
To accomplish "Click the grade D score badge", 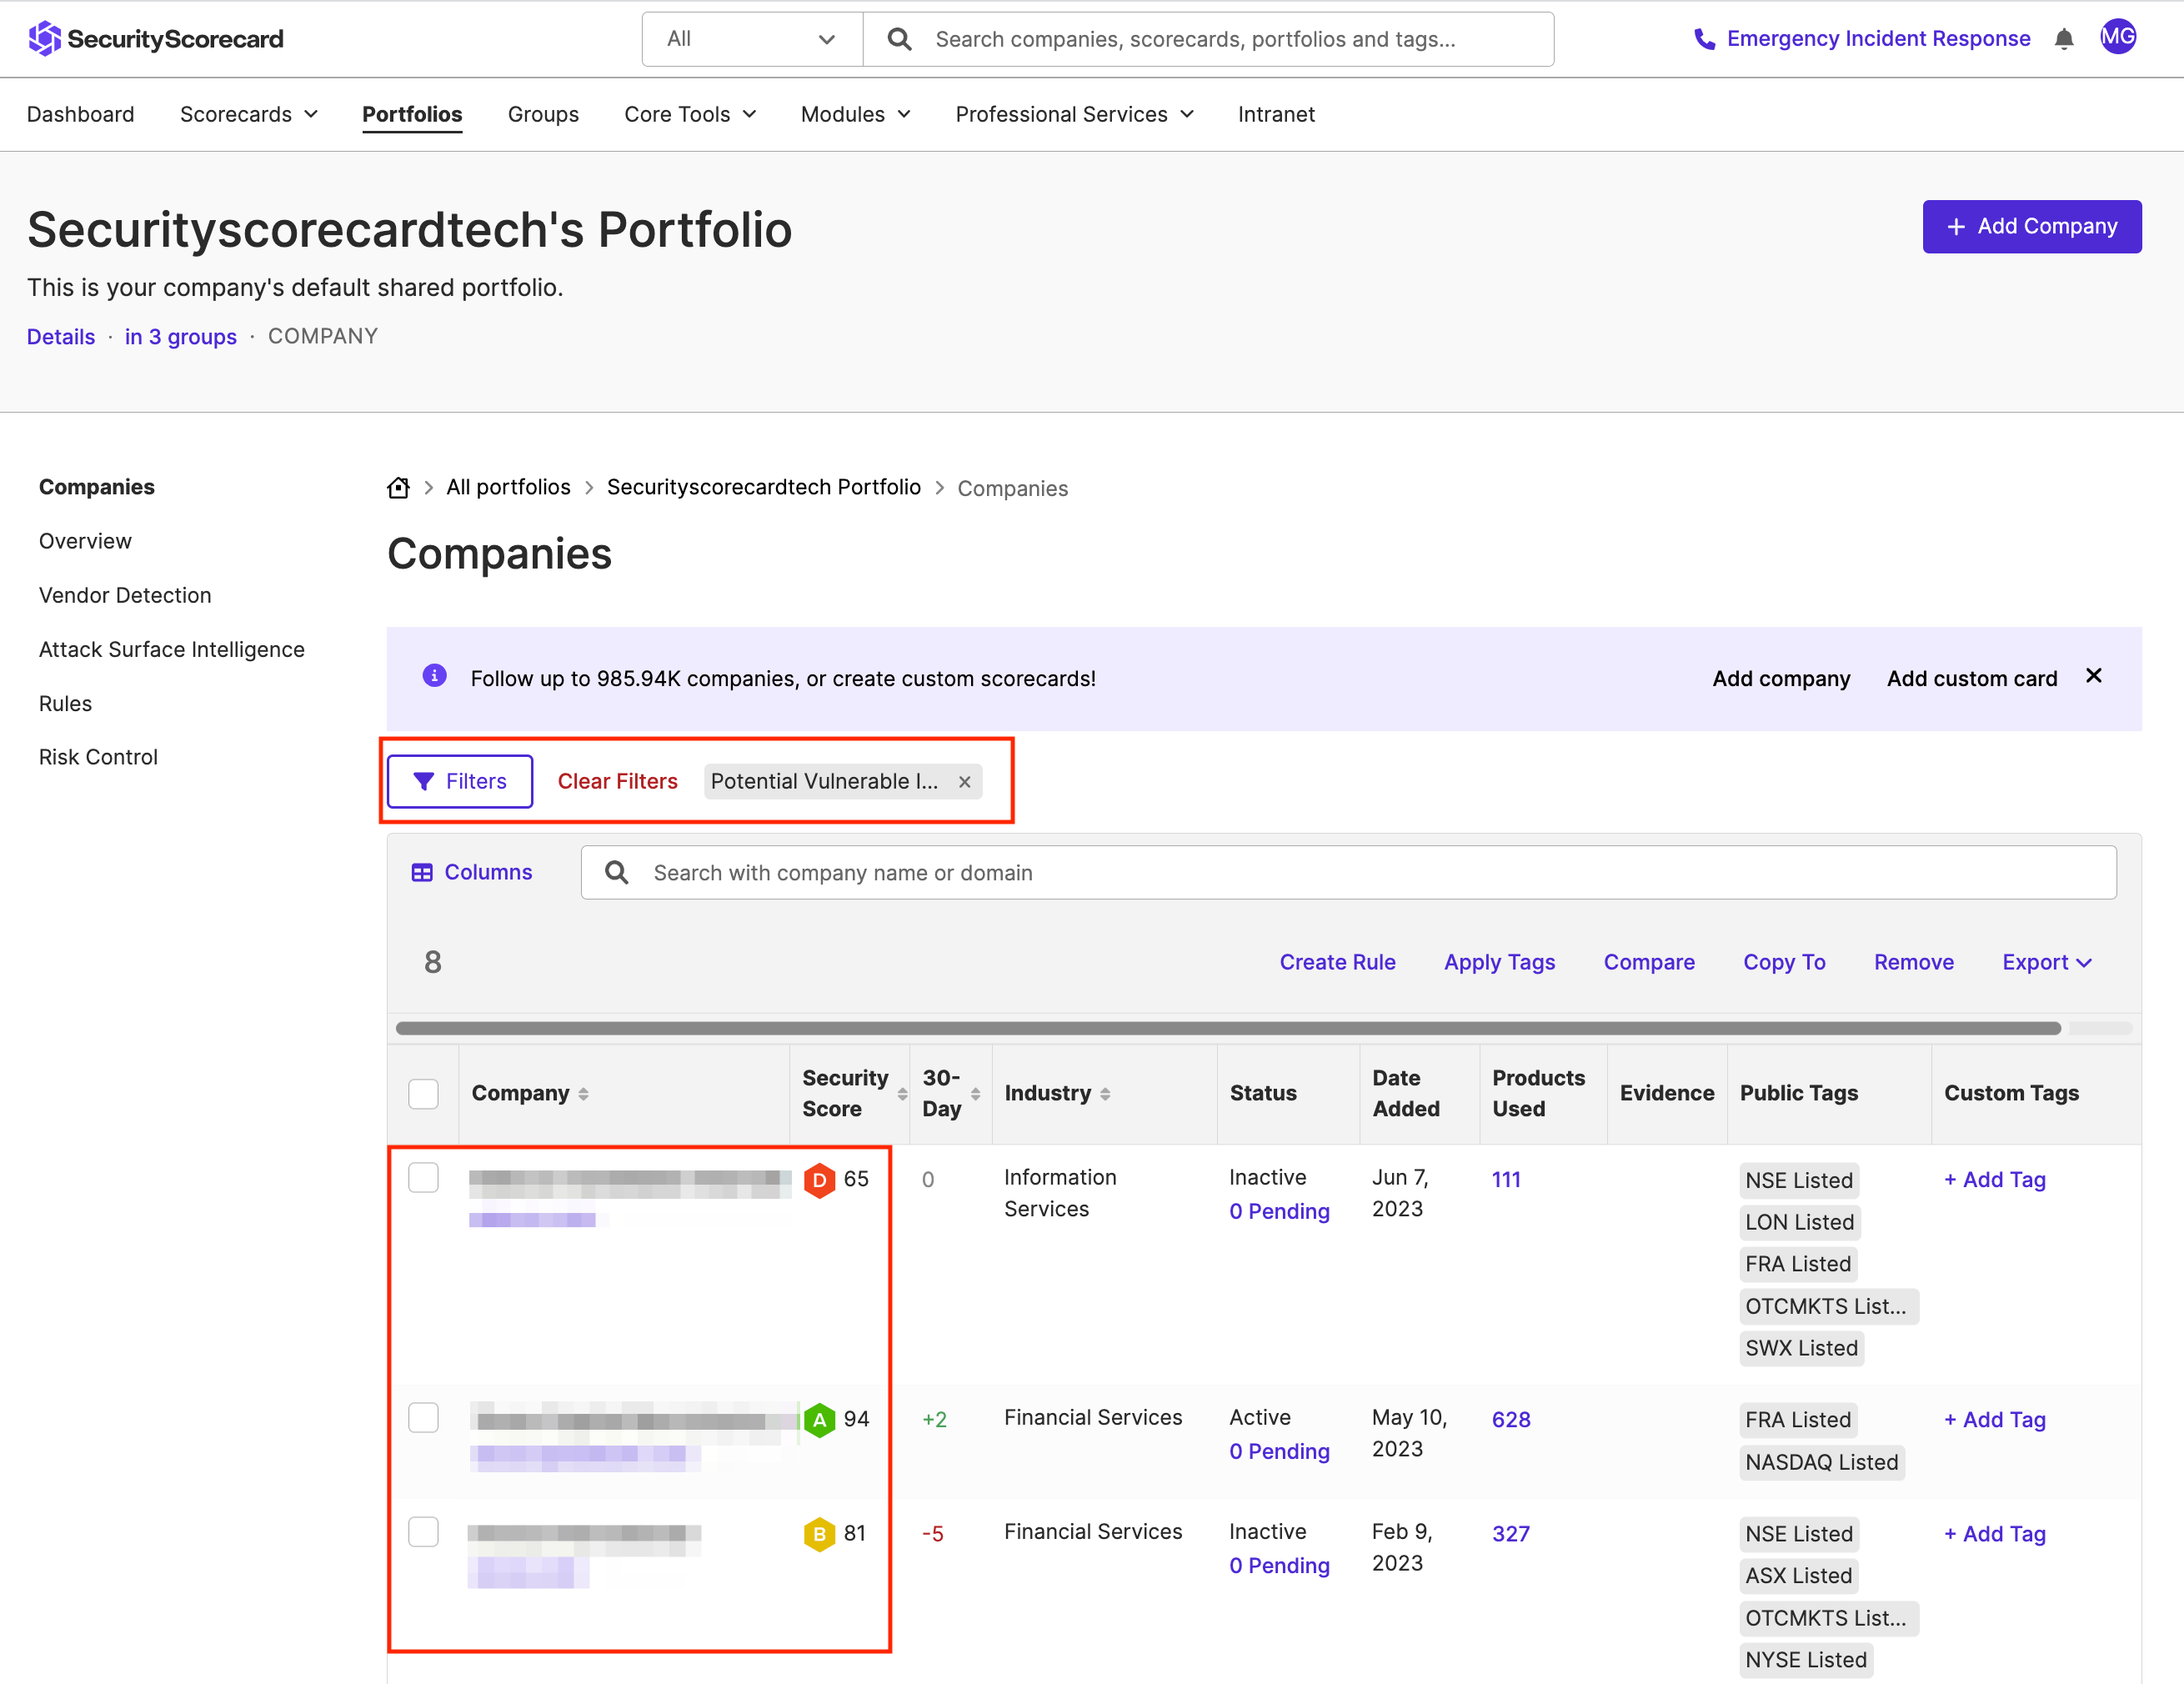I will click(819, 1180).
